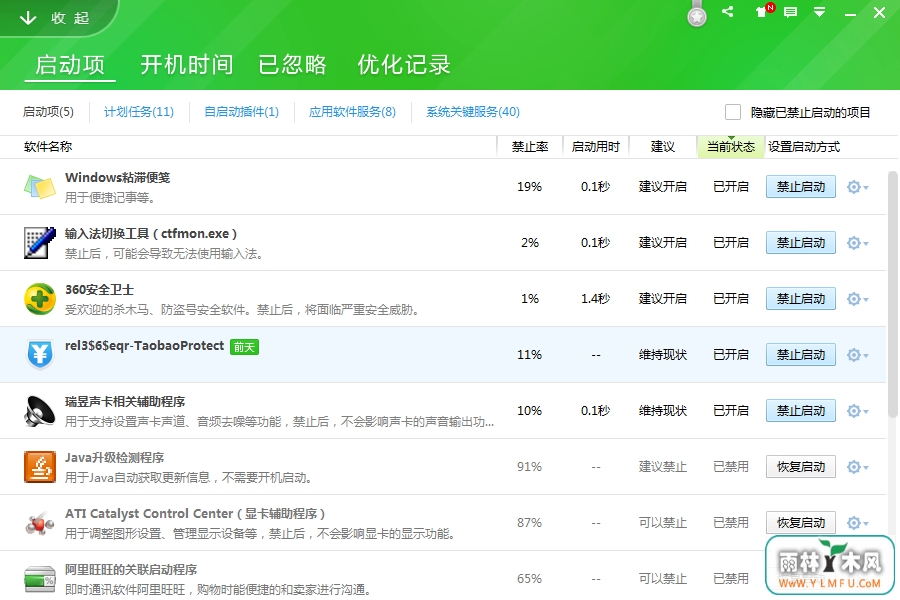Viewport: 900px width, 600px height.
Task: Select the 系统关键服务(40) sub-tab
Action: pyautogui.click(x=473, y=112)
